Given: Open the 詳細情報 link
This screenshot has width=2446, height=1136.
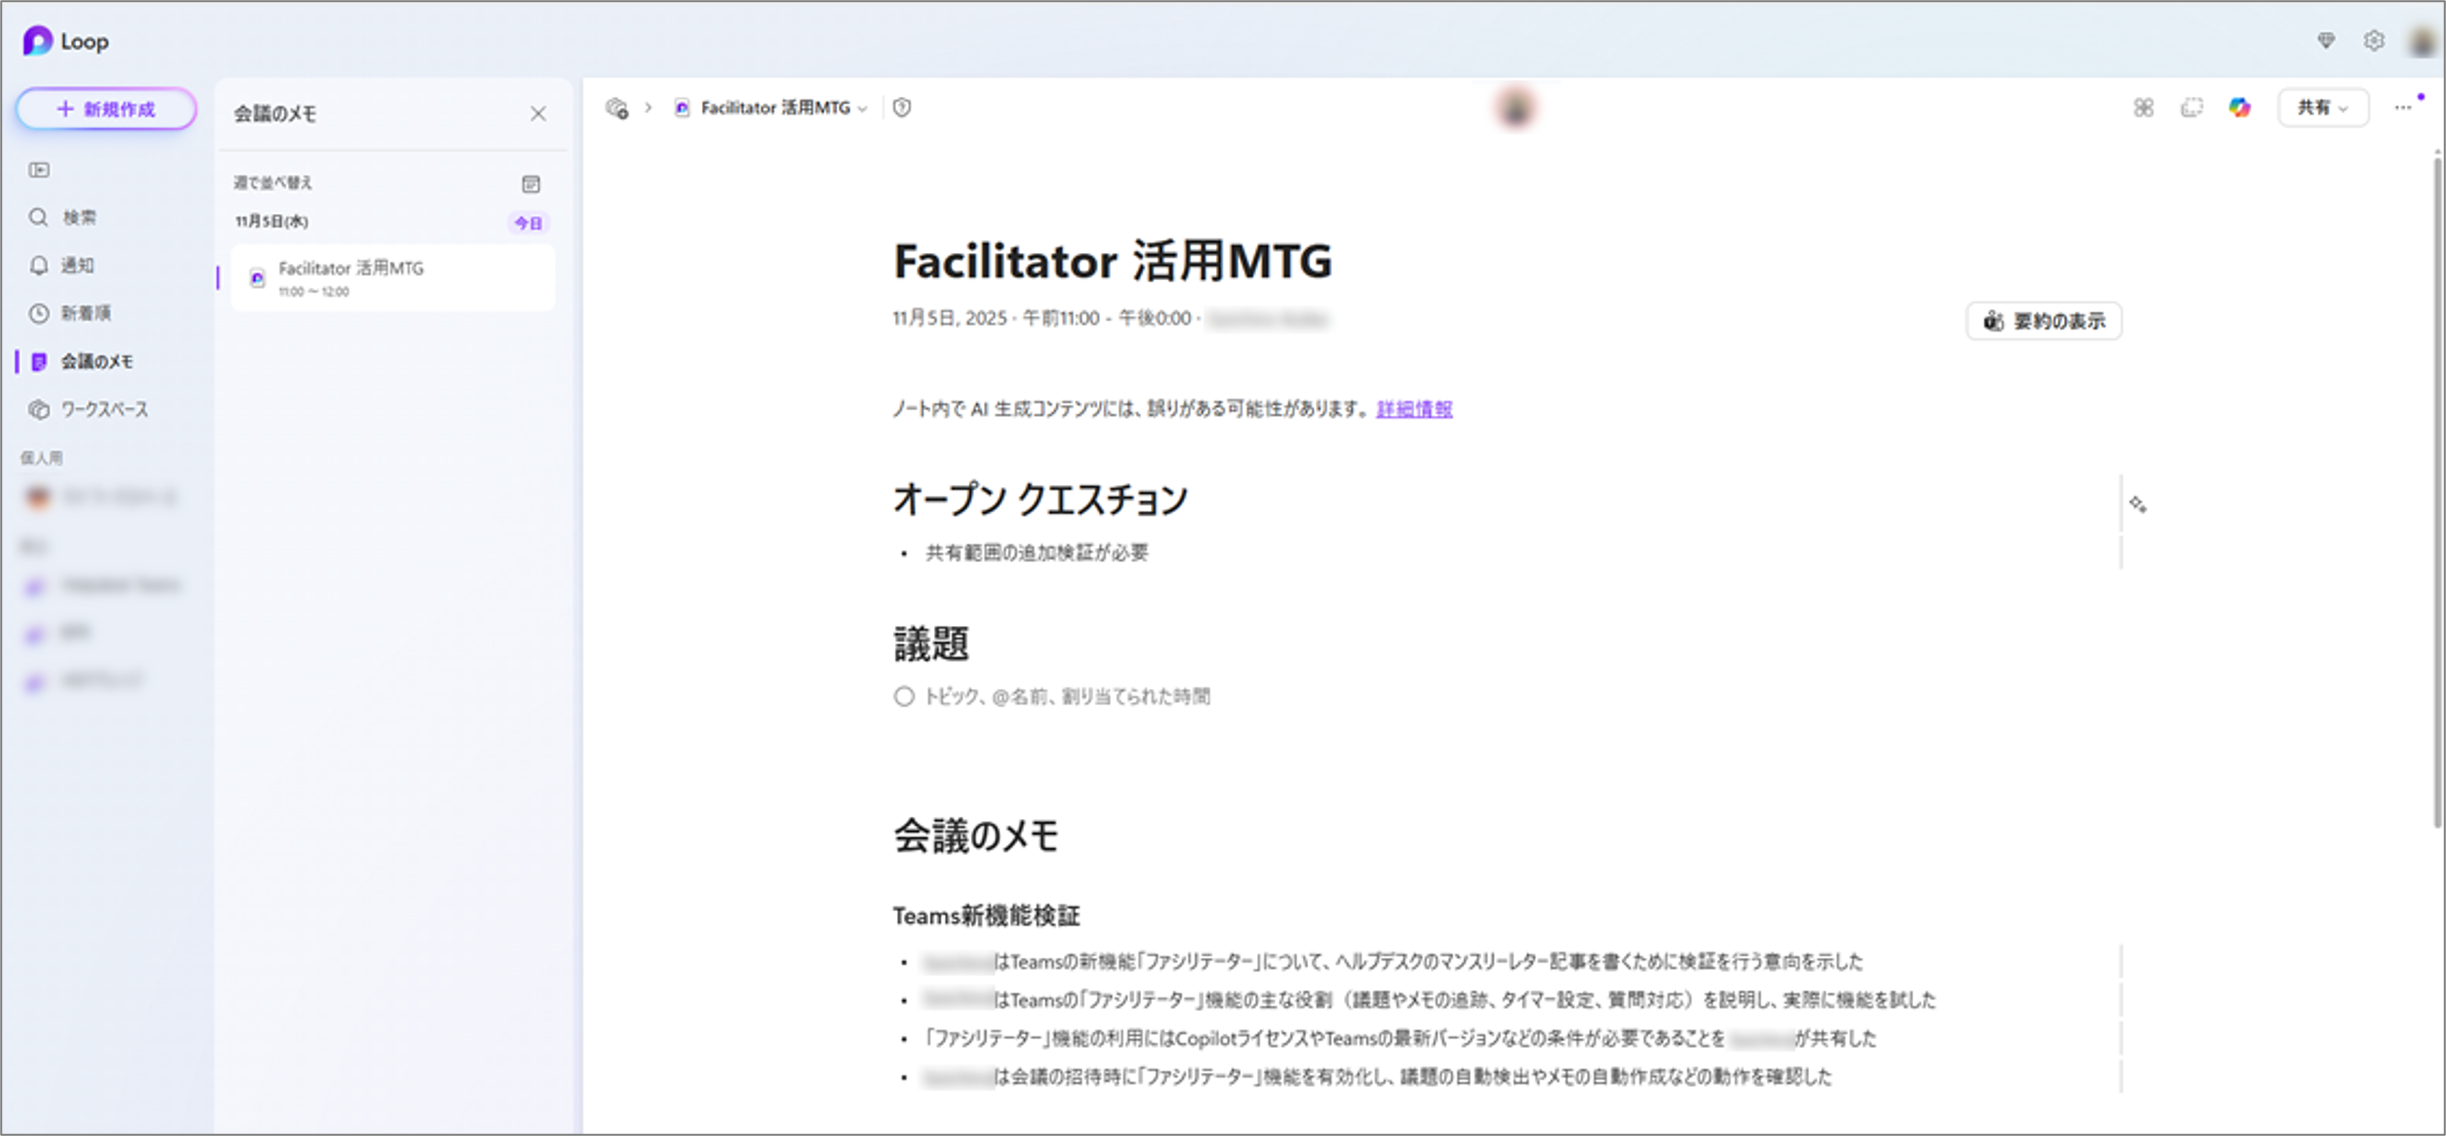Looking at the screenshot, I should [x=1414, y=409].
